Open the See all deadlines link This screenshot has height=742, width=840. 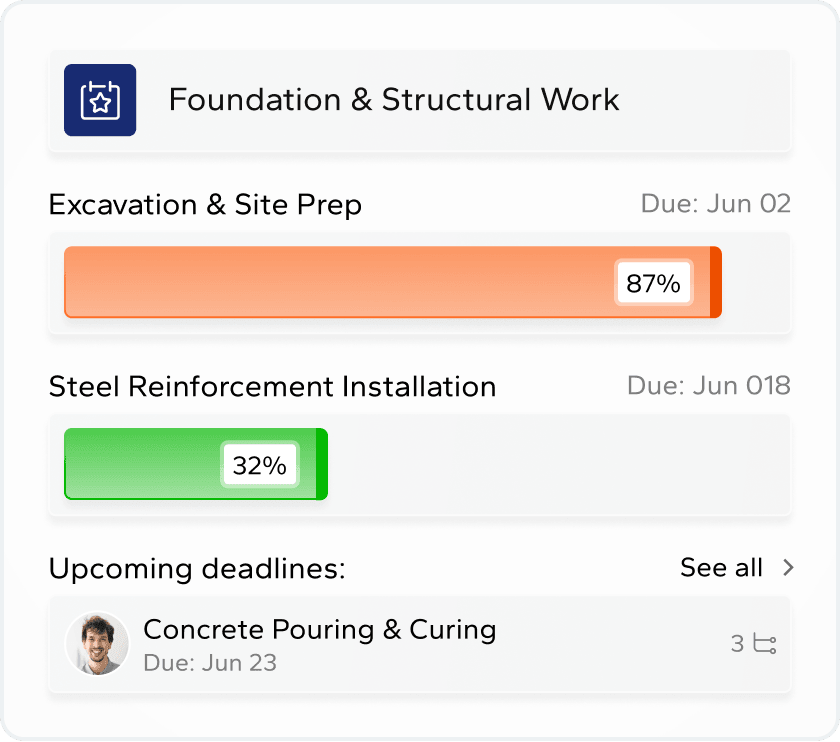pyautogui.click(x=720, y=567)
